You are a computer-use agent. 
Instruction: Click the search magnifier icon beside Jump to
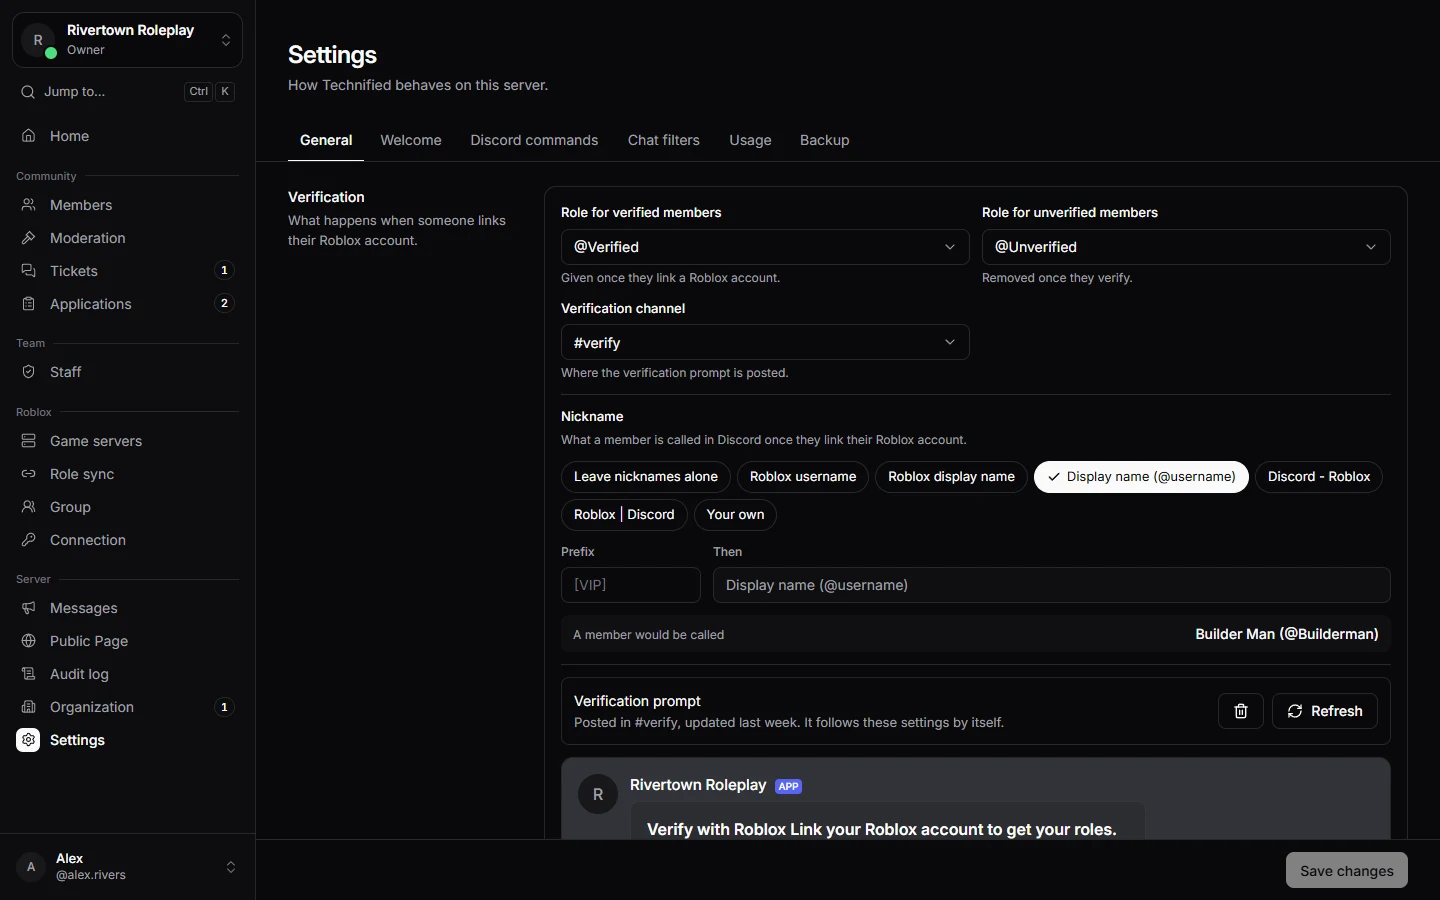[x=28, y=92]
